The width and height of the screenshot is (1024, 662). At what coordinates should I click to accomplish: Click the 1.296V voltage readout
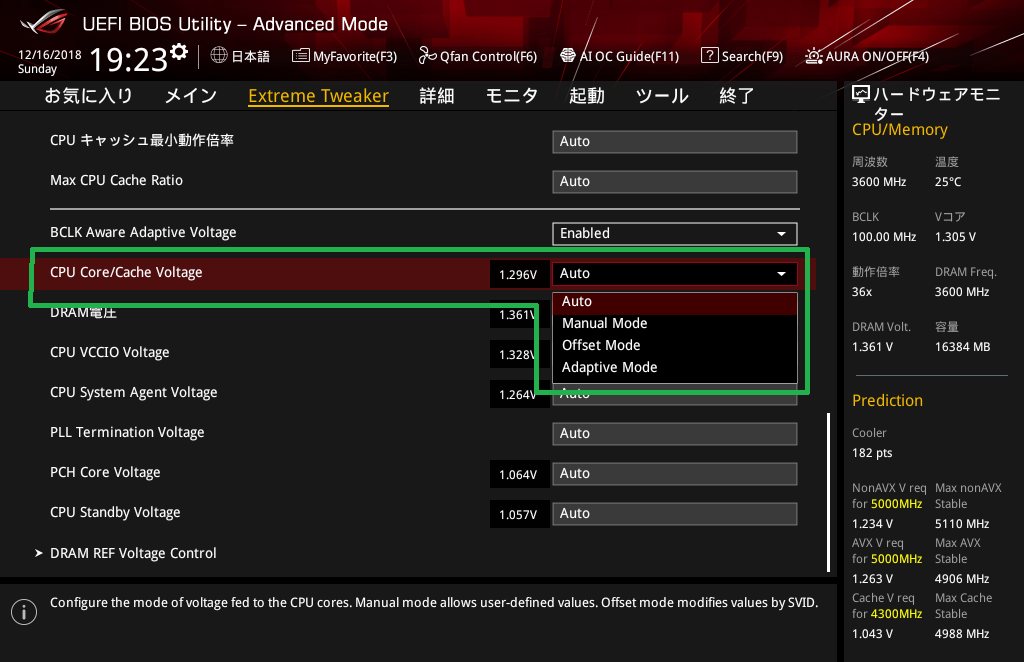pos(519,275)
